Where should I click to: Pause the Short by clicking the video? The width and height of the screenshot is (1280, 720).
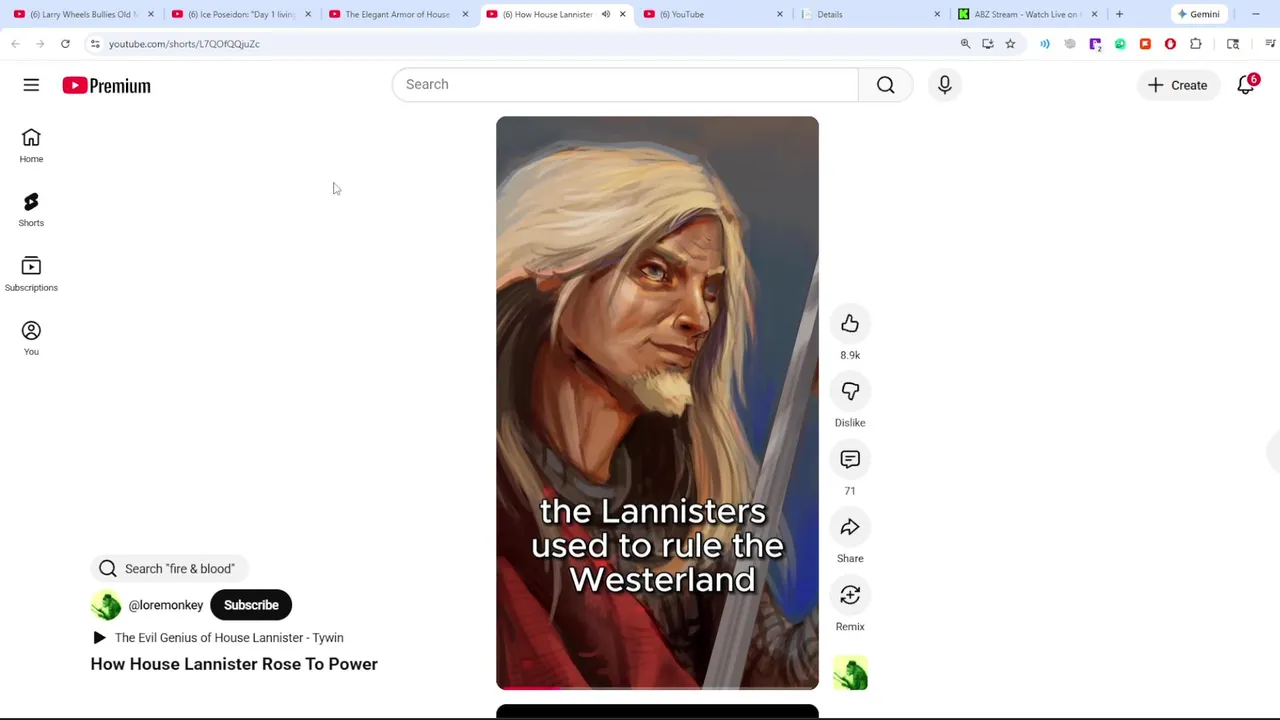657,402
